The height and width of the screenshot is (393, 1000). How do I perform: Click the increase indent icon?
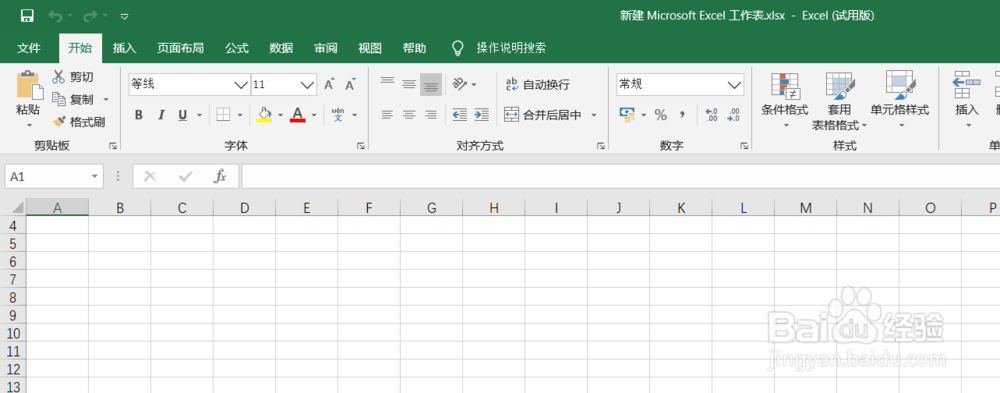(482, 115)
